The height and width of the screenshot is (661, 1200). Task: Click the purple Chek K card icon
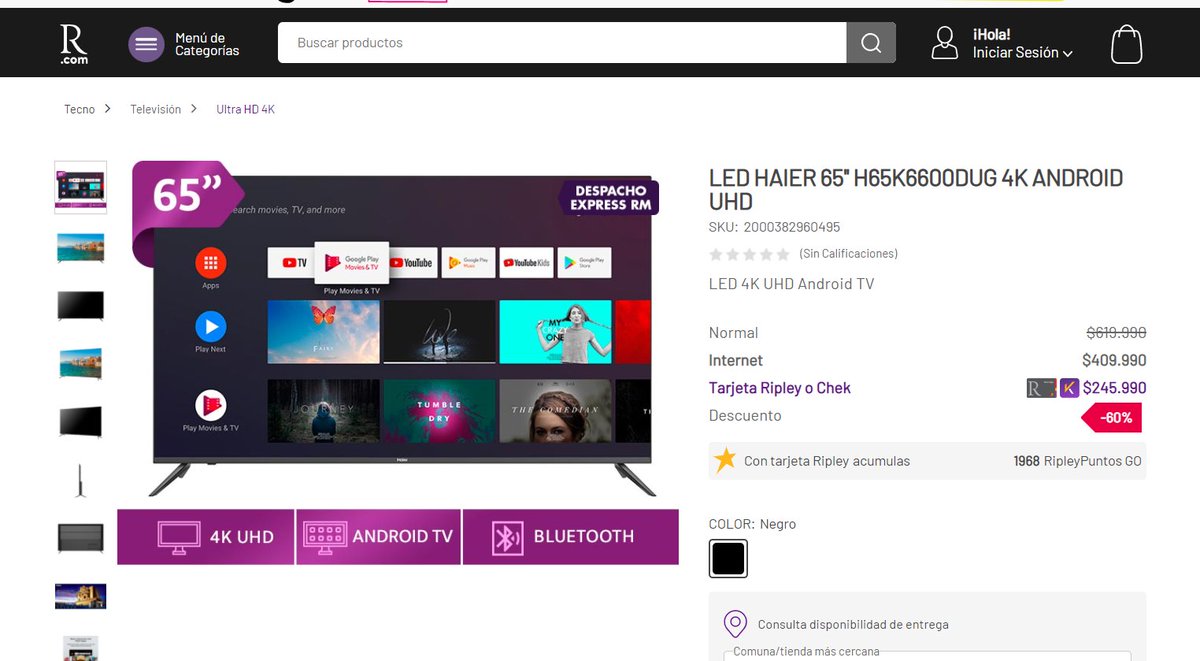pyautogui.click(x=1070, y=388)
